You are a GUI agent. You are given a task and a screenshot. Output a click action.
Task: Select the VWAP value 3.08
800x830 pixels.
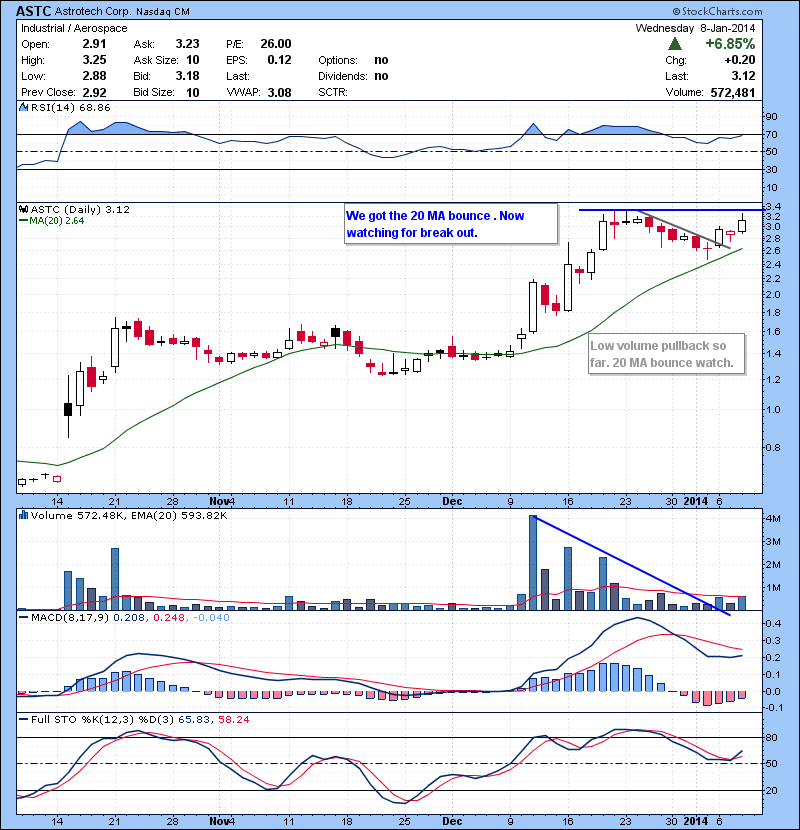coord(279,92)
